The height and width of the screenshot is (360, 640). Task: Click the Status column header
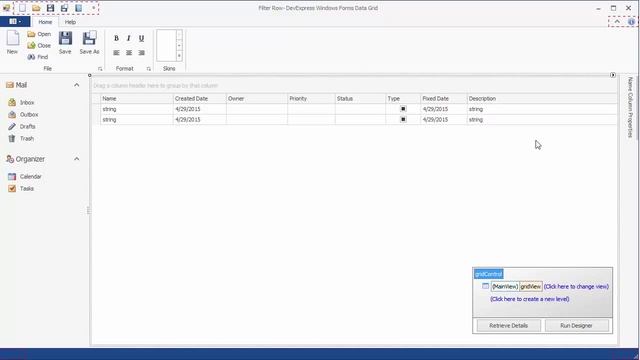(x=360, y=98)
